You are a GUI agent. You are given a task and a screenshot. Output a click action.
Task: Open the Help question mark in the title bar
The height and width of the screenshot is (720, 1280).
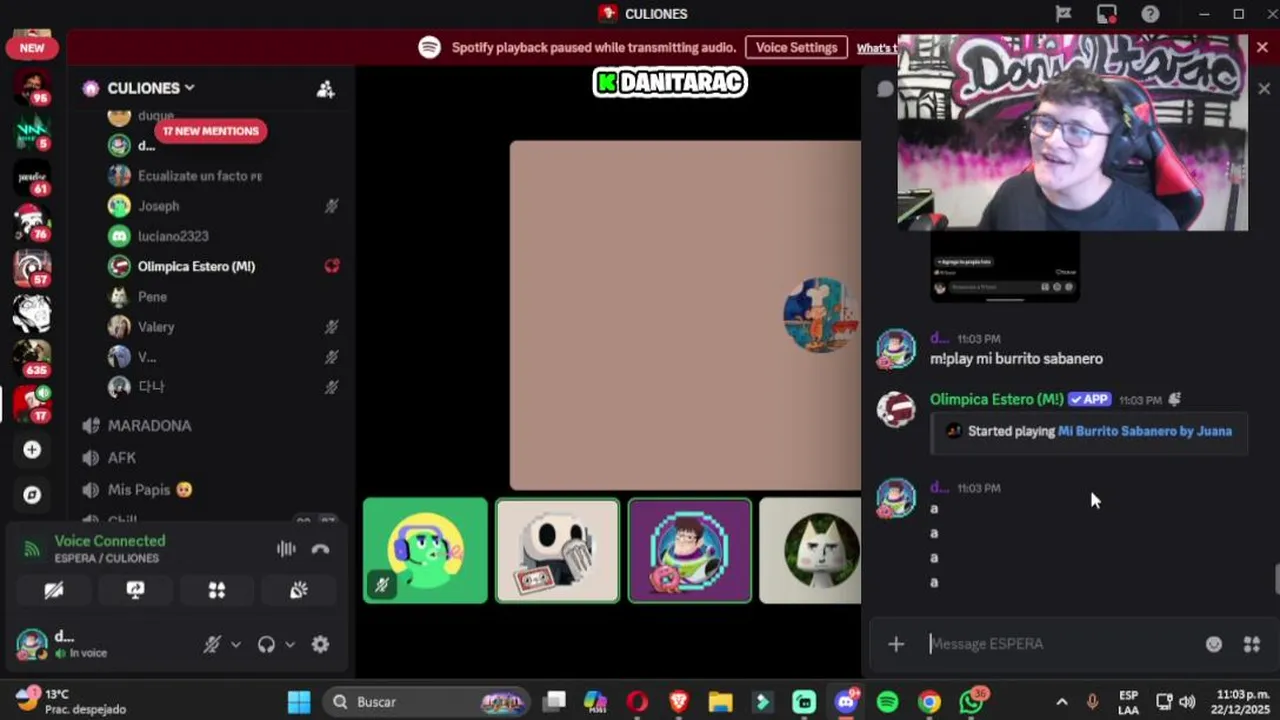click(x=1150, y=14)
